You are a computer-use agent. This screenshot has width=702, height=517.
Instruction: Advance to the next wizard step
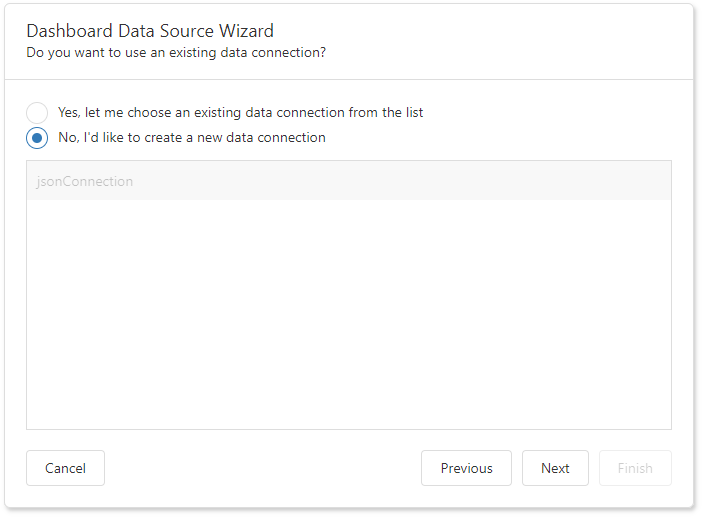tap(555, 468)
